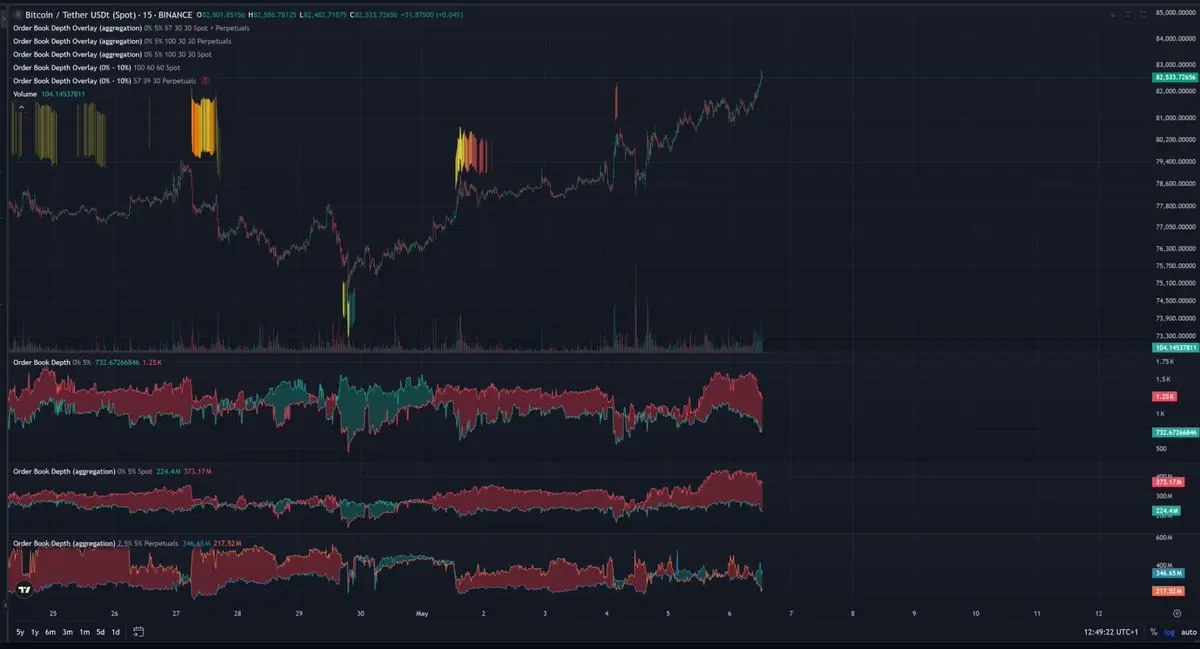Select the 1d time range
The image size is (1200, 649).
pos(116,632)
